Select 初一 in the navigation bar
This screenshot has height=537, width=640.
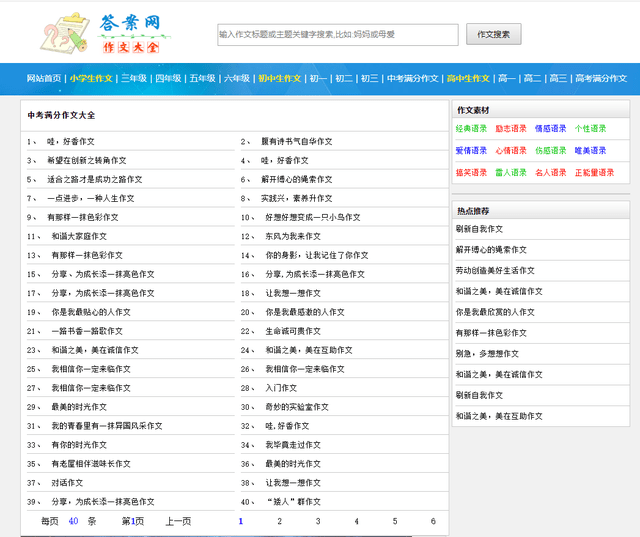tap(318, 78)
